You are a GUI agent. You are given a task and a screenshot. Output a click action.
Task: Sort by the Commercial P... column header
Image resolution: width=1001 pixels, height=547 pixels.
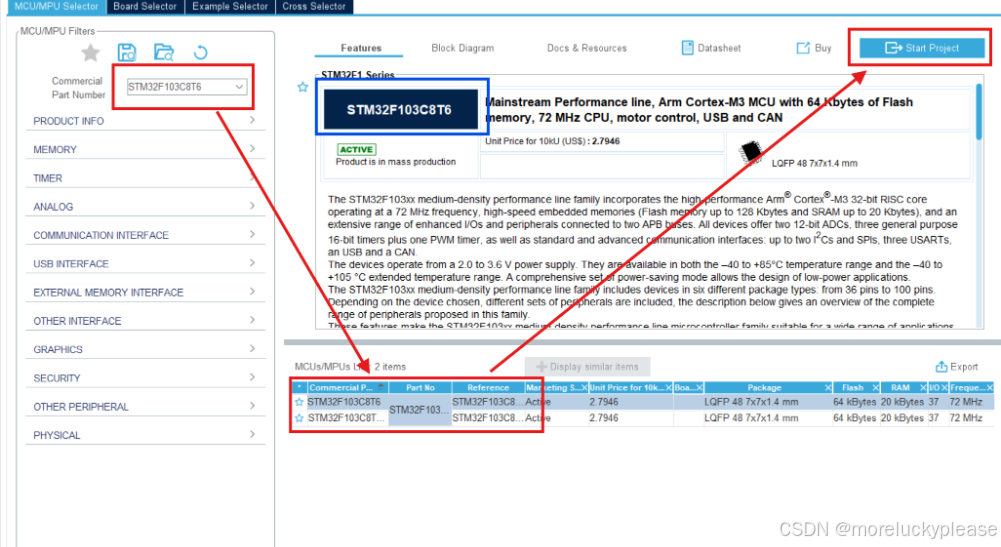coord(347,387)
